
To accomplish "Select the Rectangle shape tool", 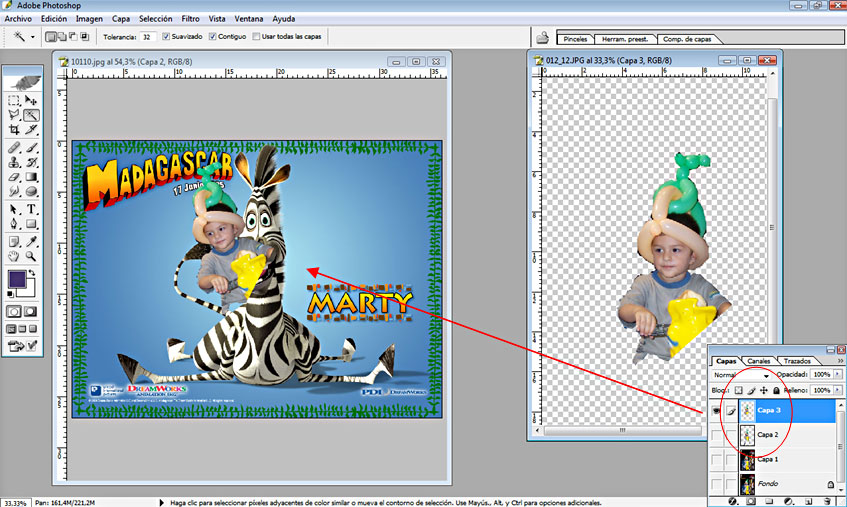I will (31, 224).
